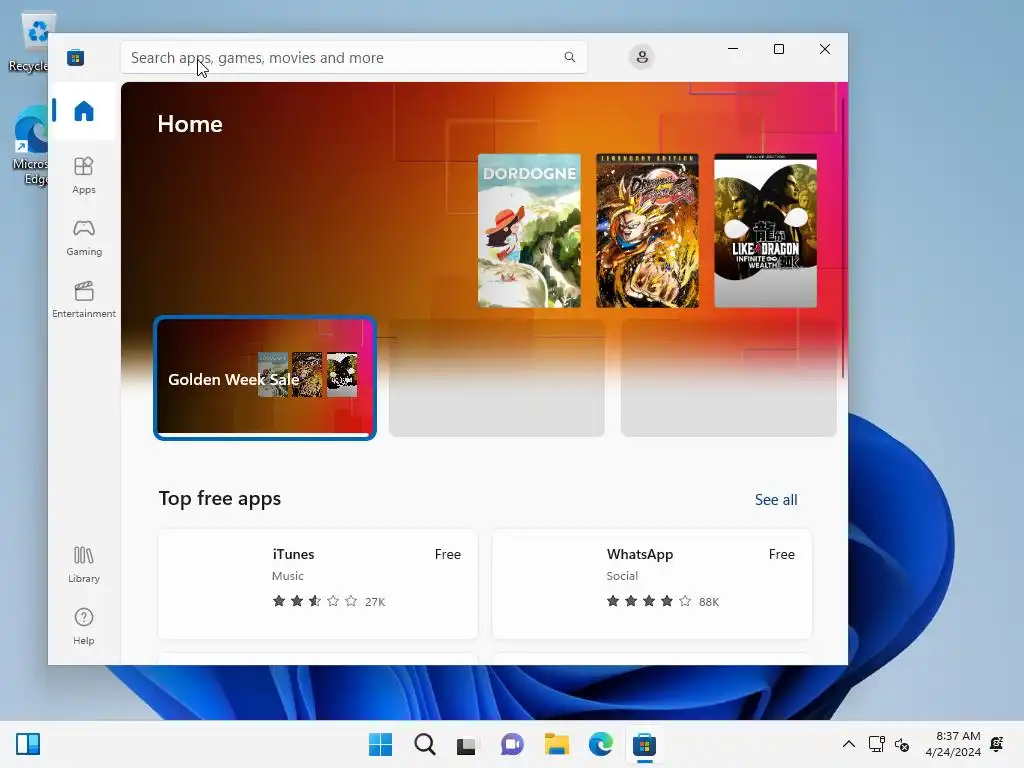Click the Music category under iTunes
The image size is (1024, 768).
coord(287,576)
